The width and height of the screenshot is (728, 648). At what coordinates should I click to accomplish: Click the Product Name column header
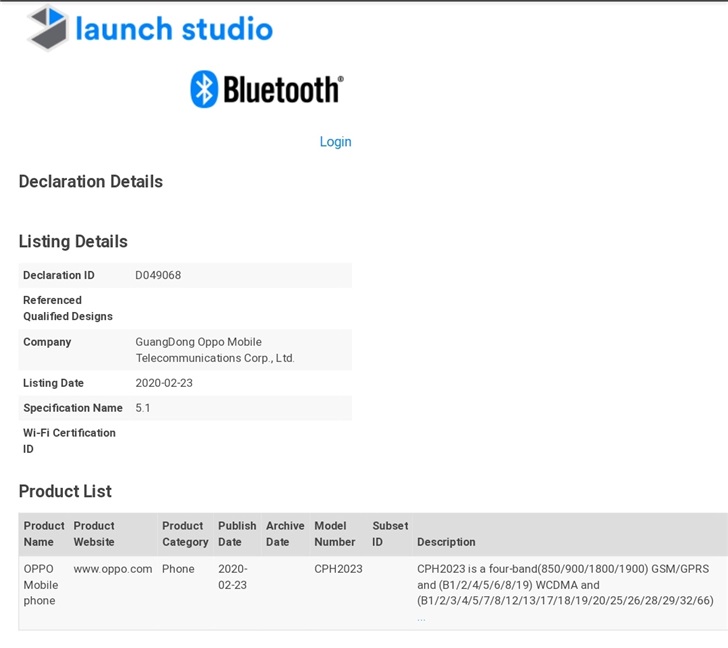pos(44,534)
